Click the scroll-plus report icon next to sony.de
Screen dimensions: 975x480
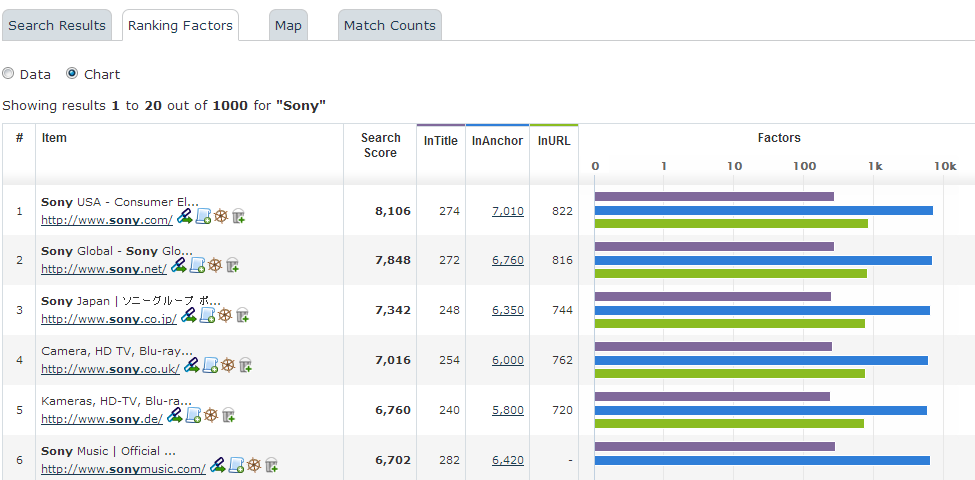[x=194, y=415]
